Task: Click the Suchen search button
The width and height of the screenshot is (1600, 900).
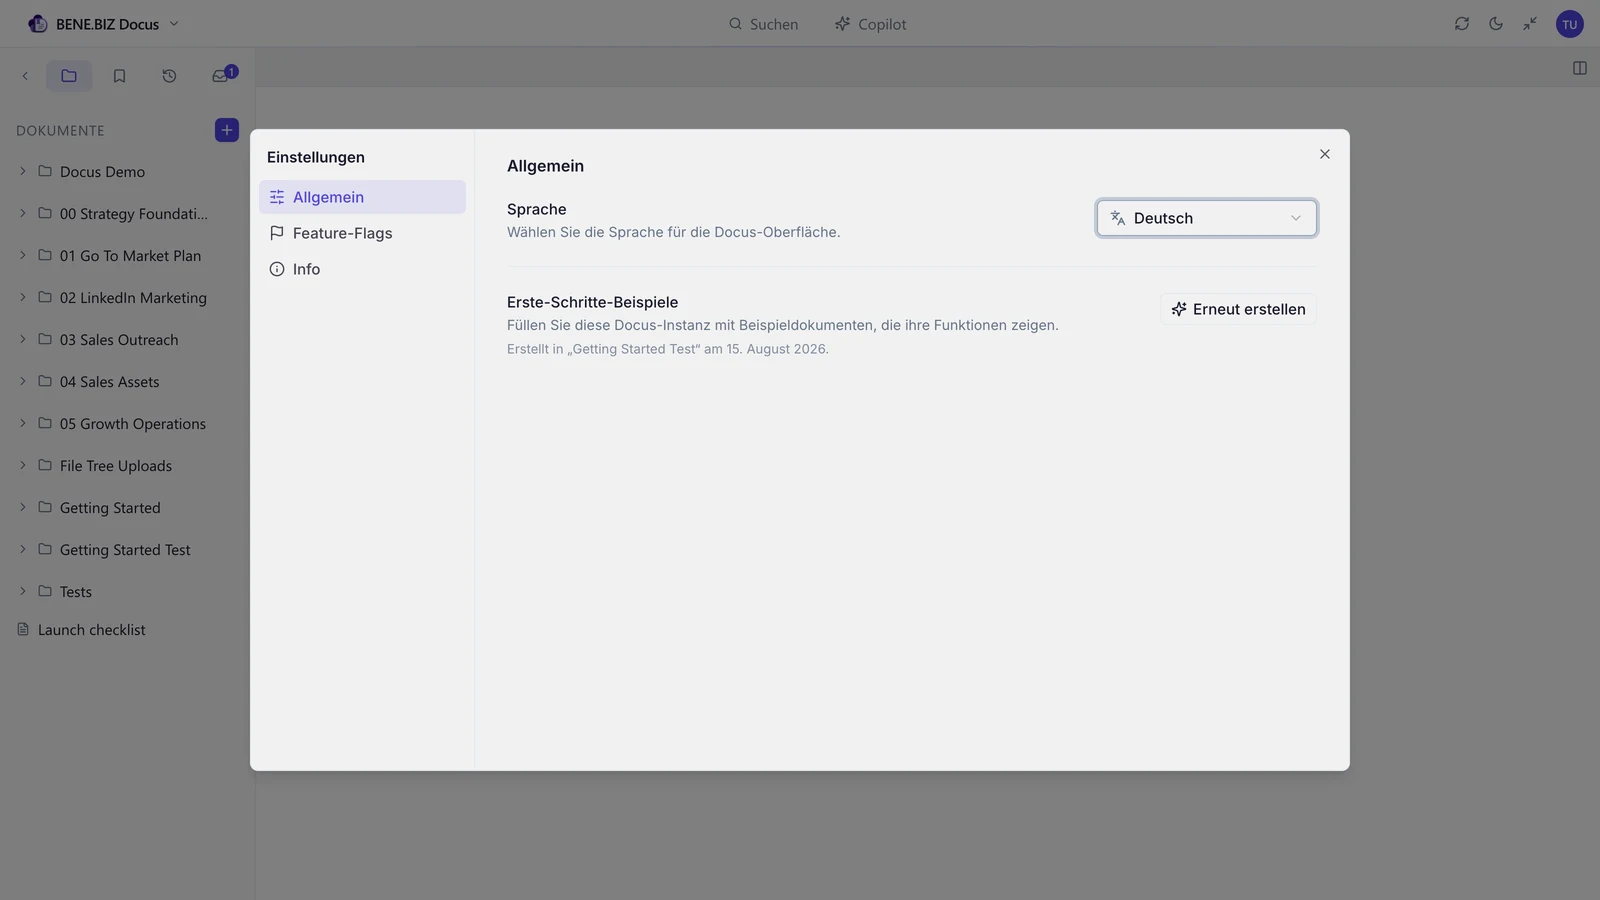Action: click(763, 24)
